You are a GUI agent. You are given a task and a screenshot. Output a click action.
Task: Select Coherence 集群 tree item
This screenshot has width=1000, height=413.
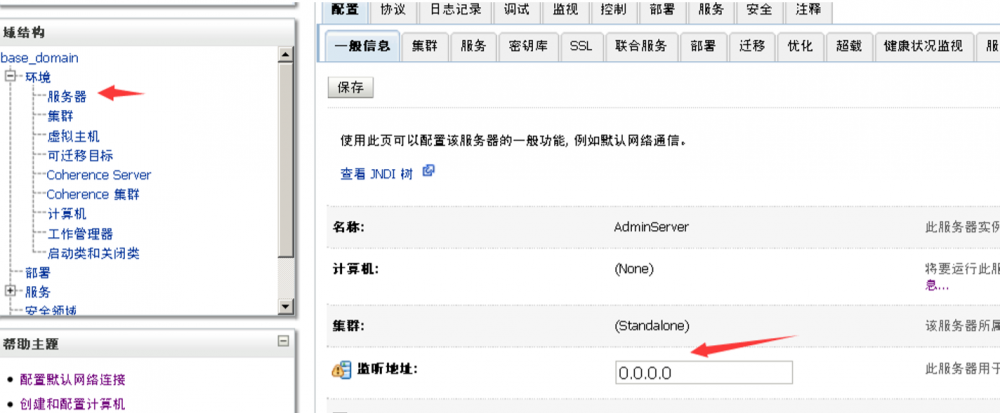tap(93, 194)
